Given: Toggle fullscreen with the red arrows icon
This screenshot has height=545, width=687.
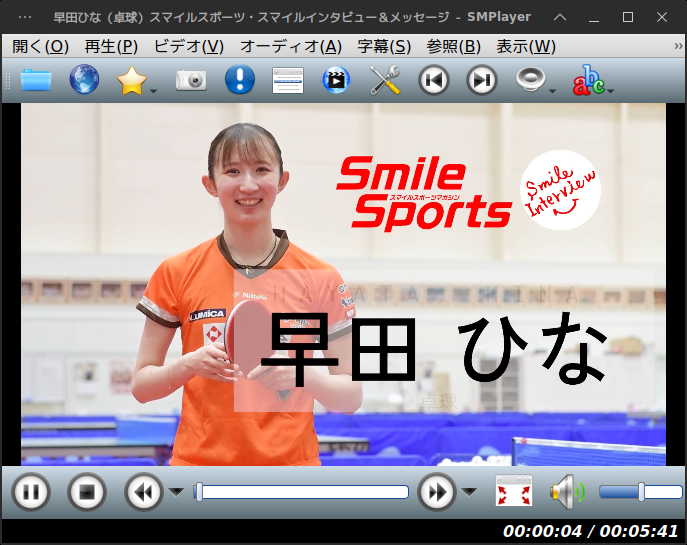Looking at the screenshot, I should [x=514, y=491].
